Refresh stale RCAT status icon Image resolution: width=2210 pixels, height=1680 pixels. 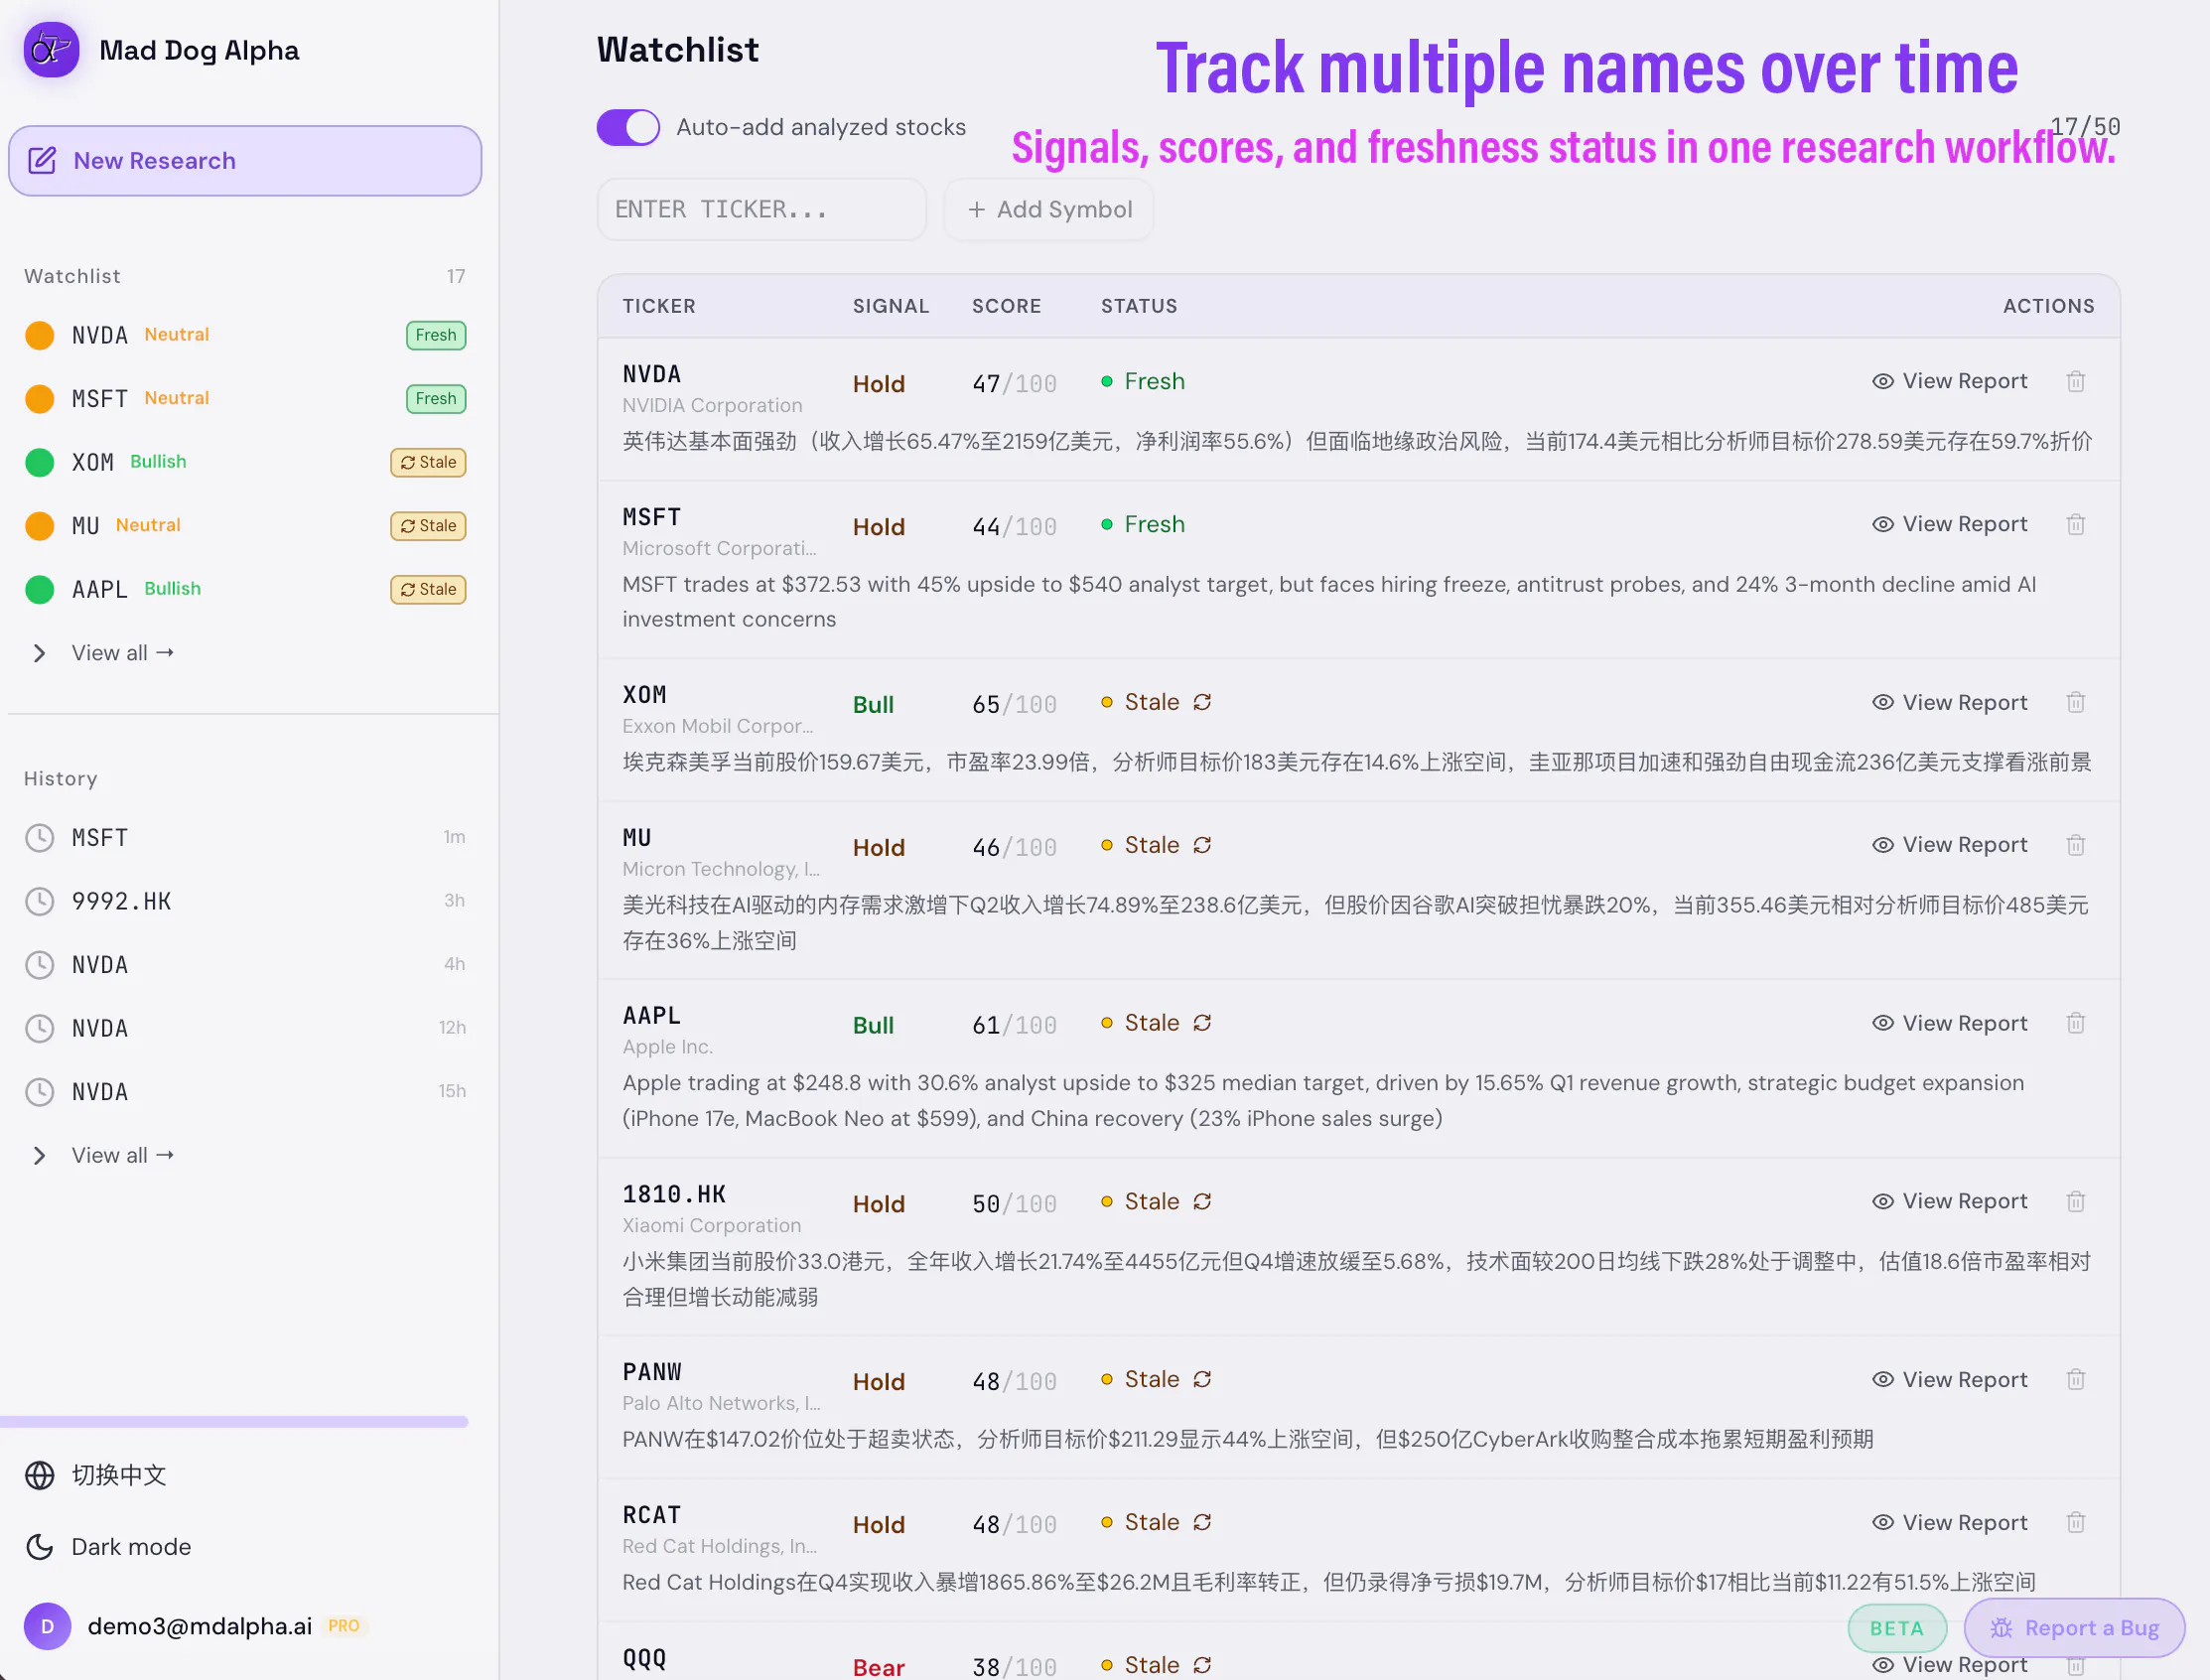coord(1202,1522)
